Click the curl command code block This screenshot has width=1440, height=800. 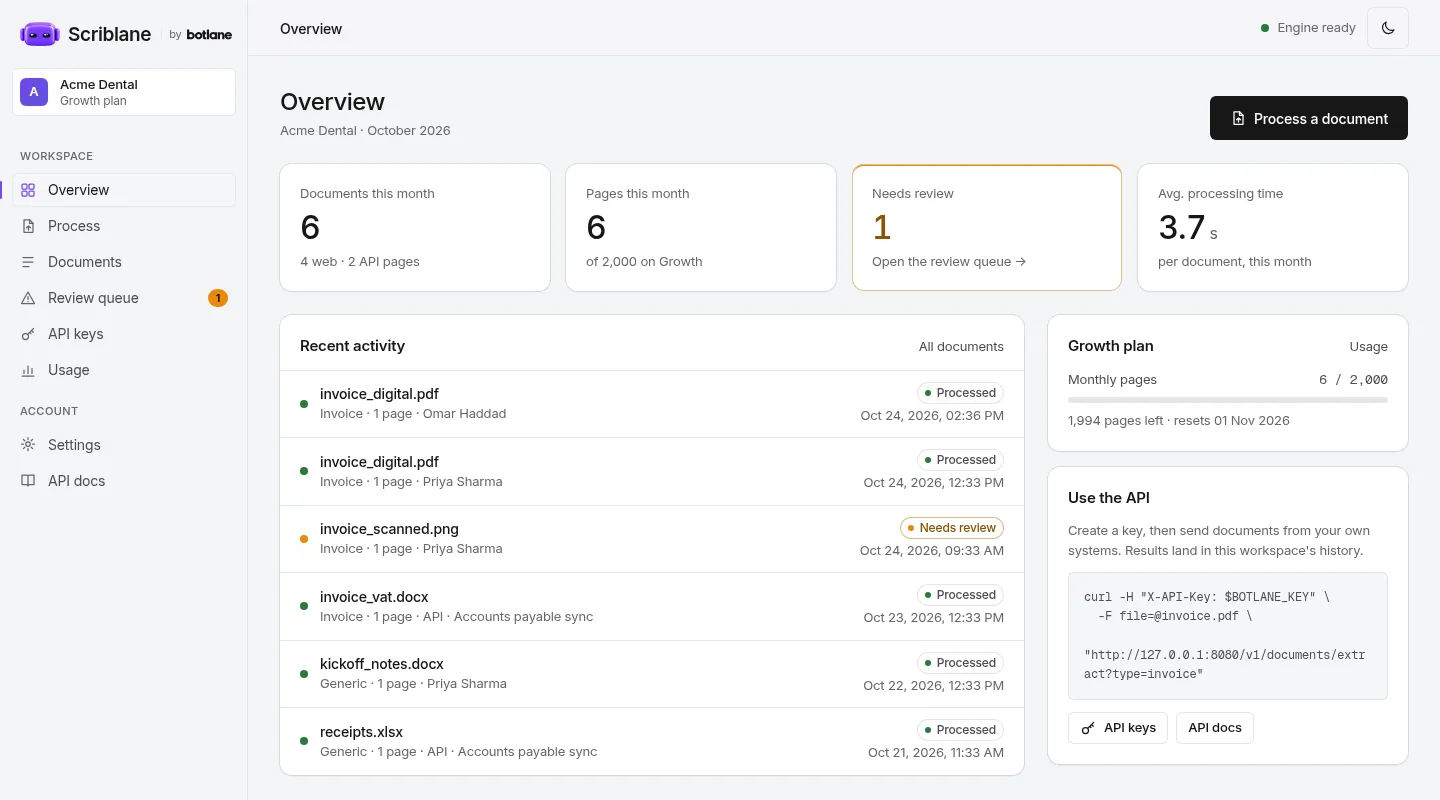click(x=1228, y=636)
